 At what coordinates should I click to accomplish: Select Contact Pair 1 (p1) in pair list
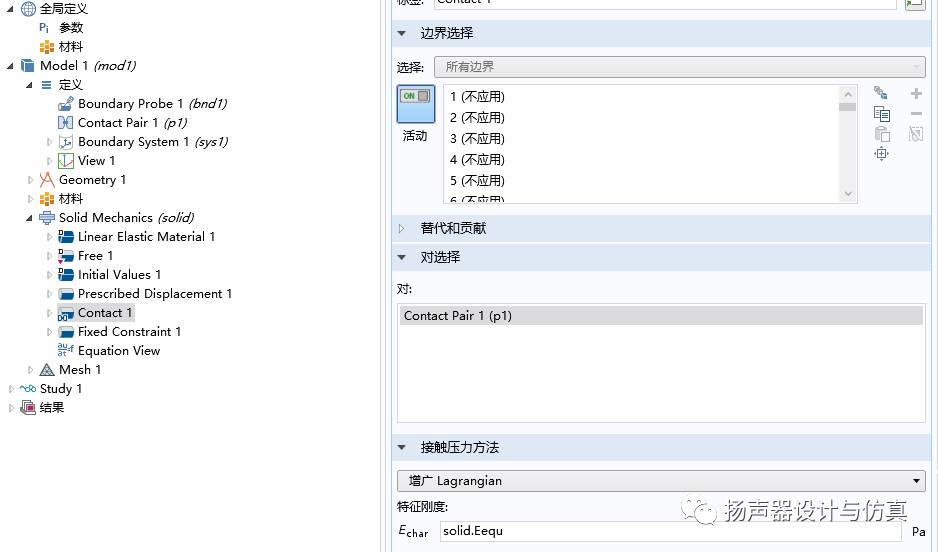coord(660,316)
